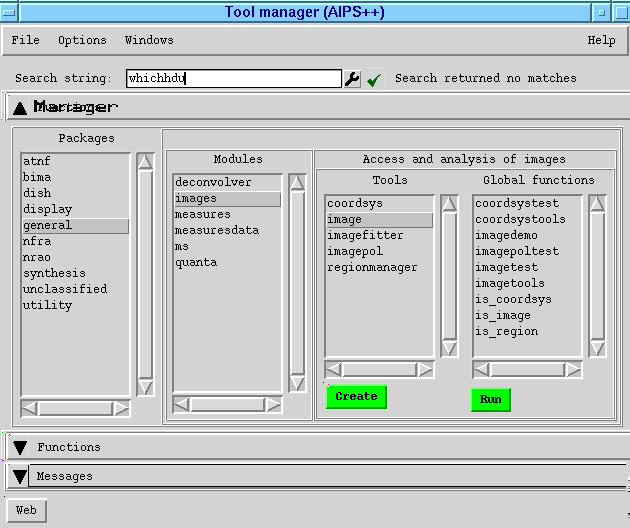Collapse the Manager section triangle
The image size is (630, 528).
pos(20,108)
